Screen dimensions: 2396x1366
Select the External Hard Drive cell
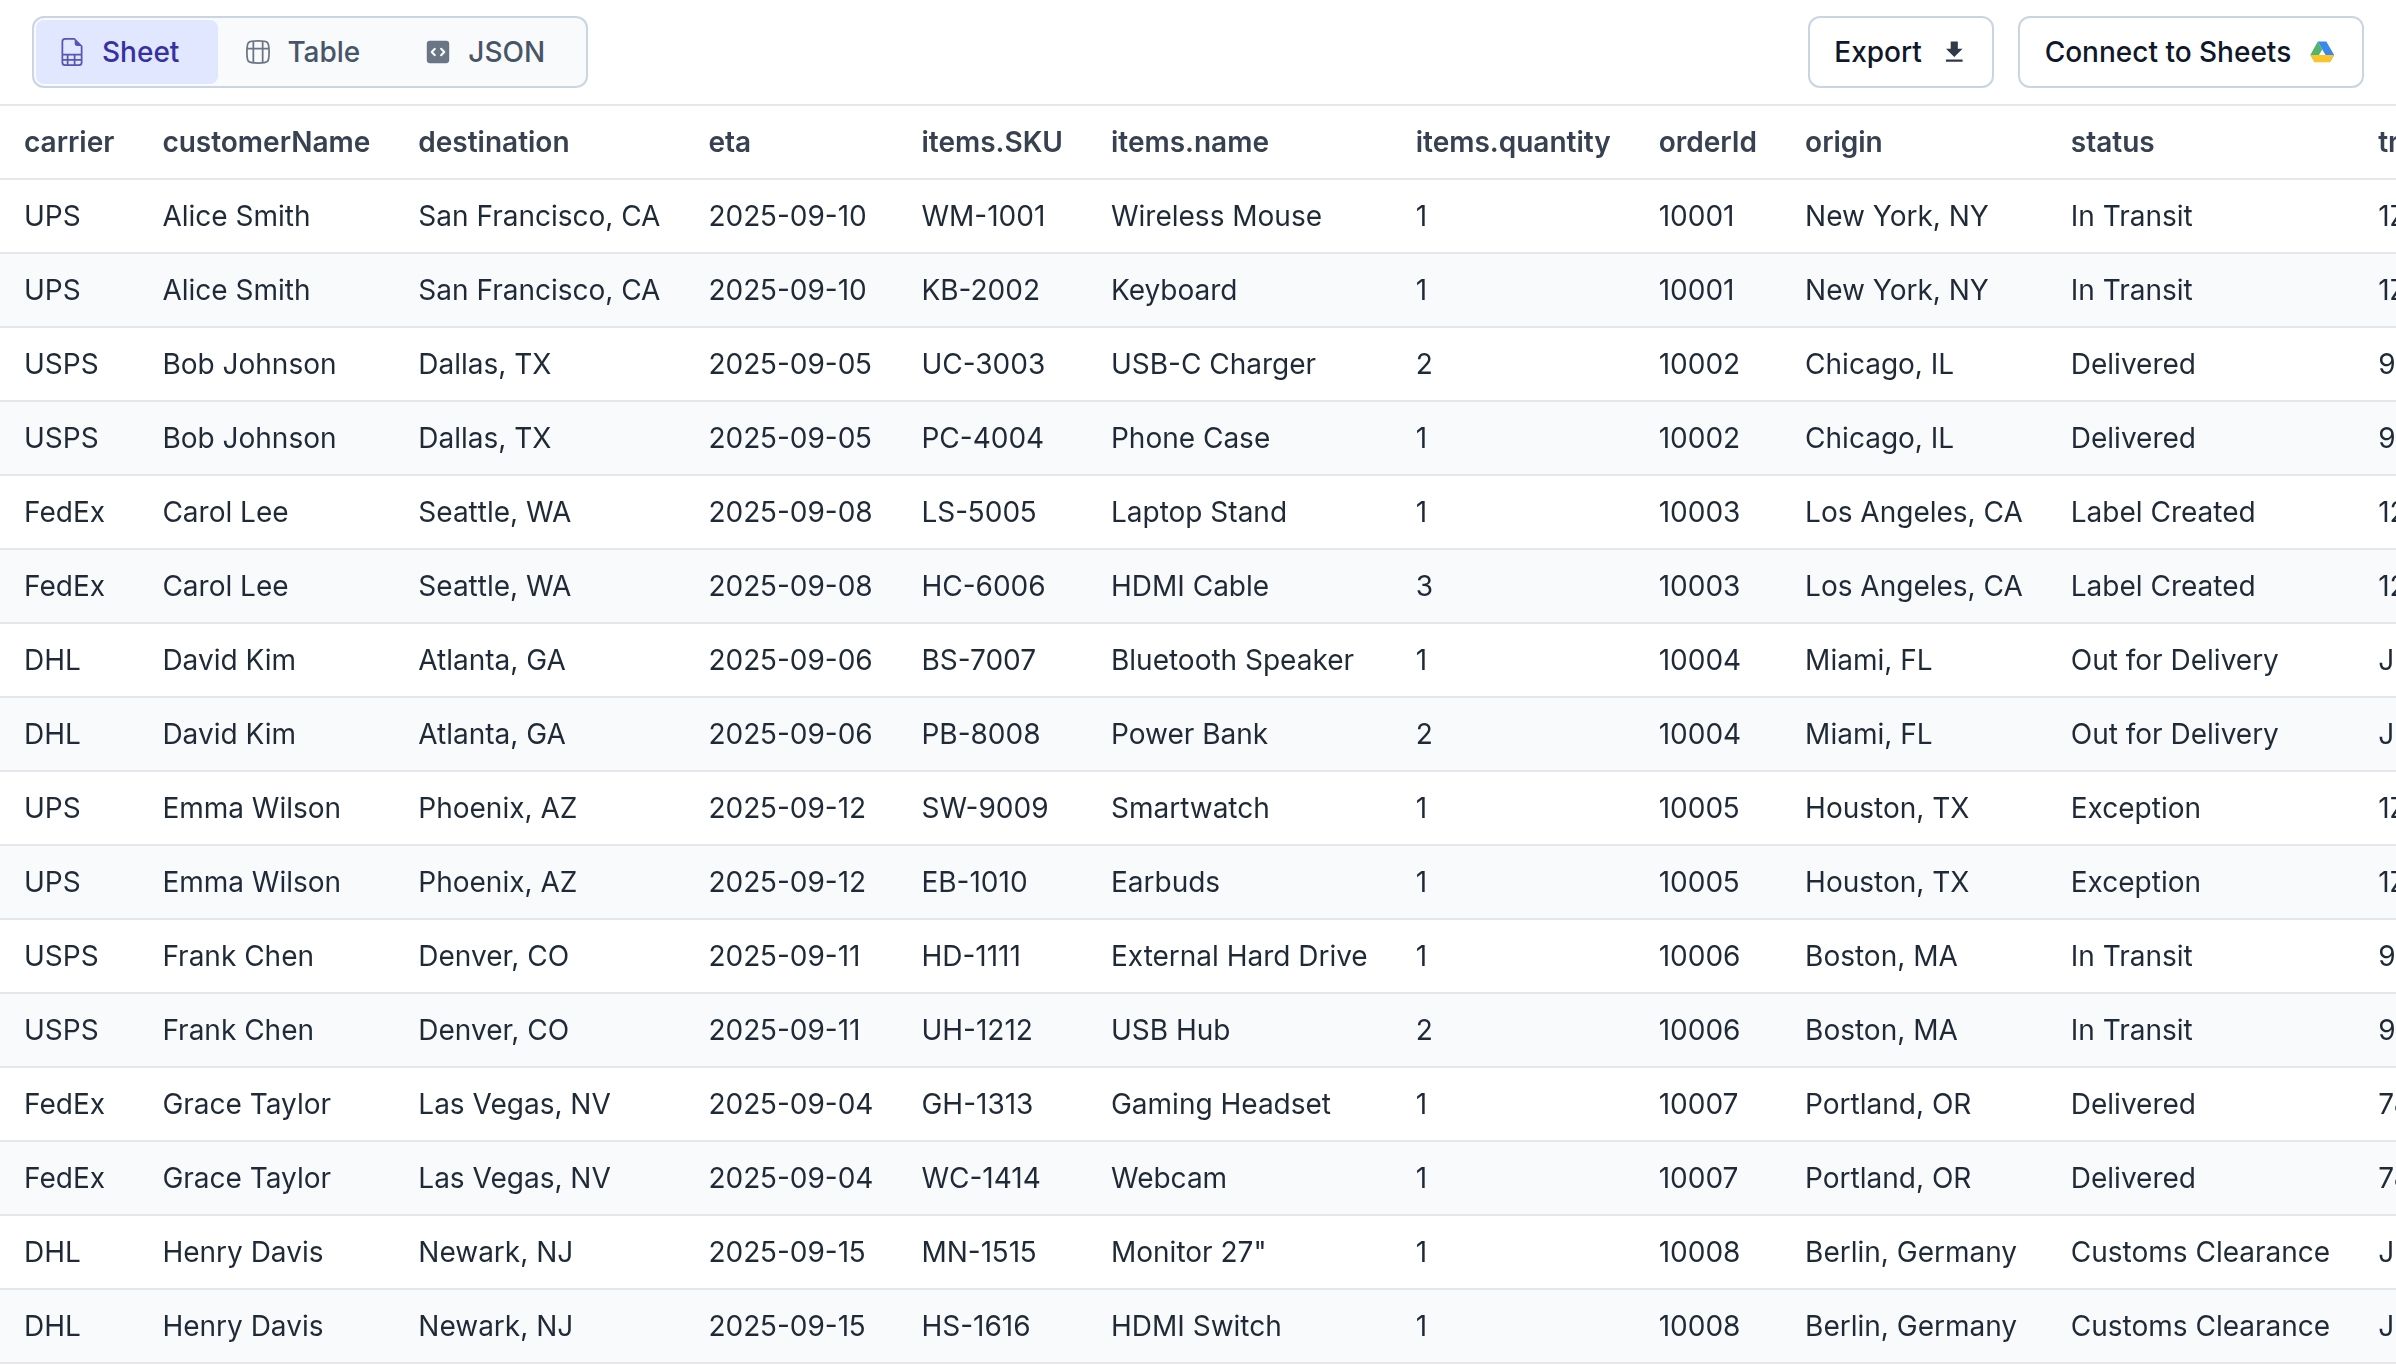[x=1239, y=956]
